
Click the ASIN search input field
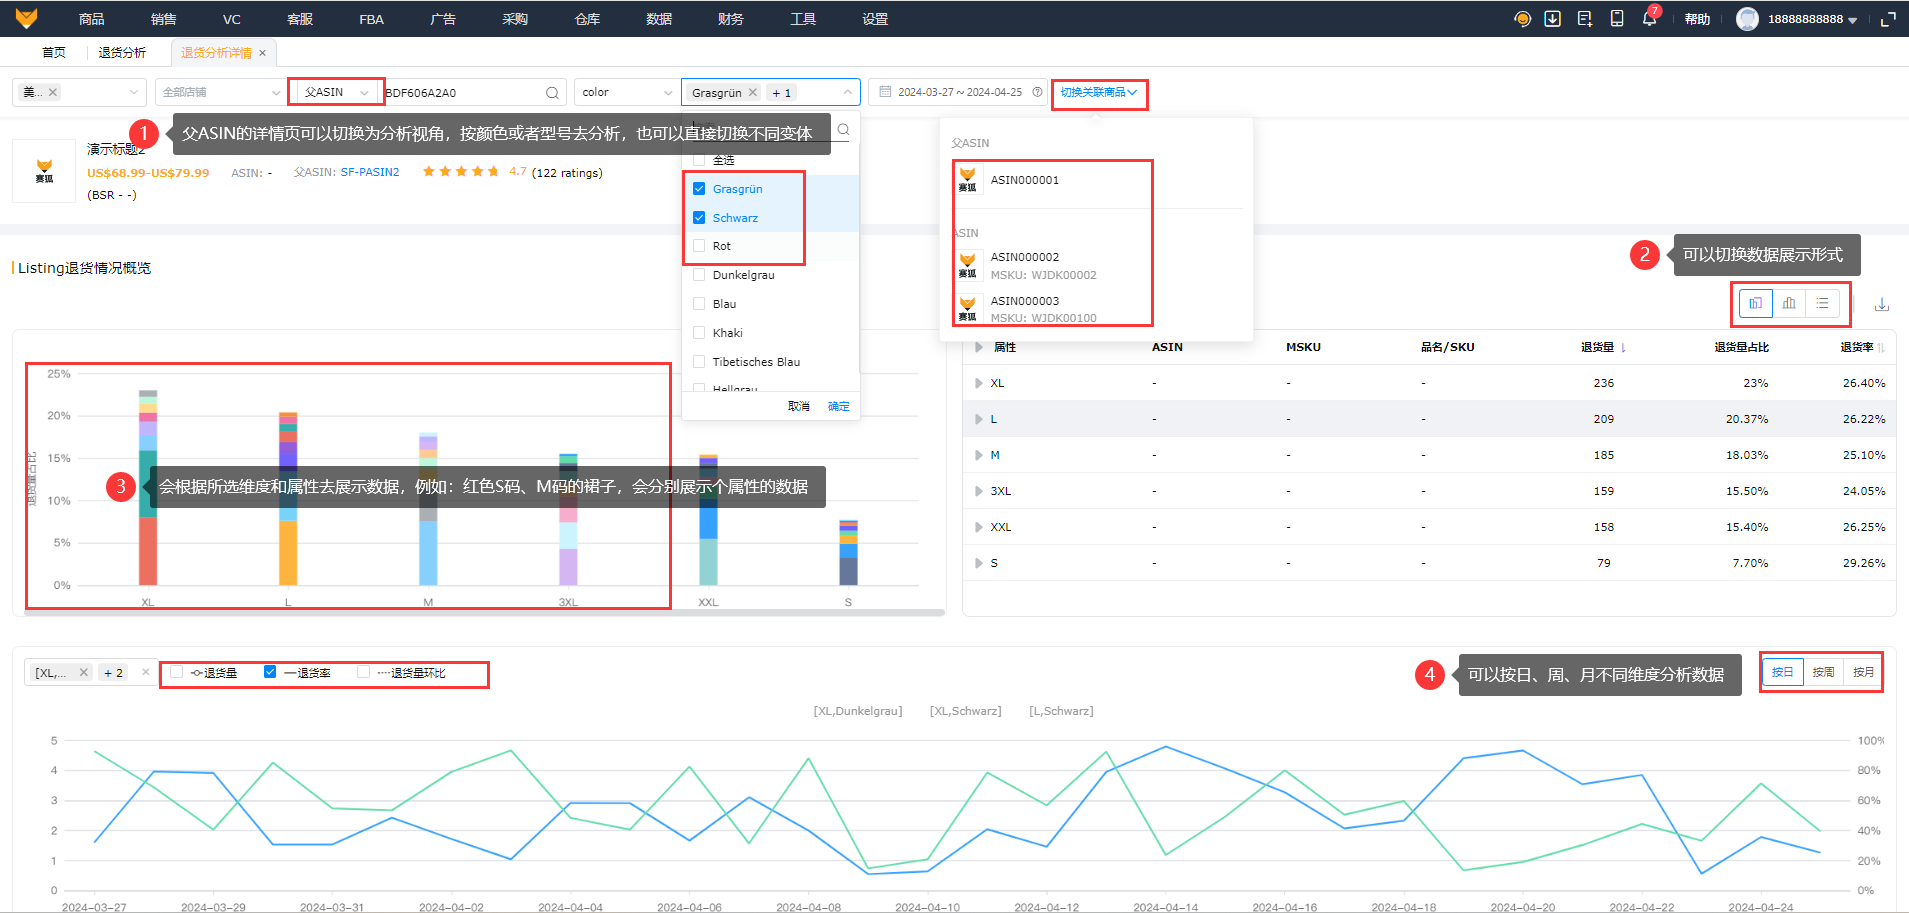(x=462, y=93)
